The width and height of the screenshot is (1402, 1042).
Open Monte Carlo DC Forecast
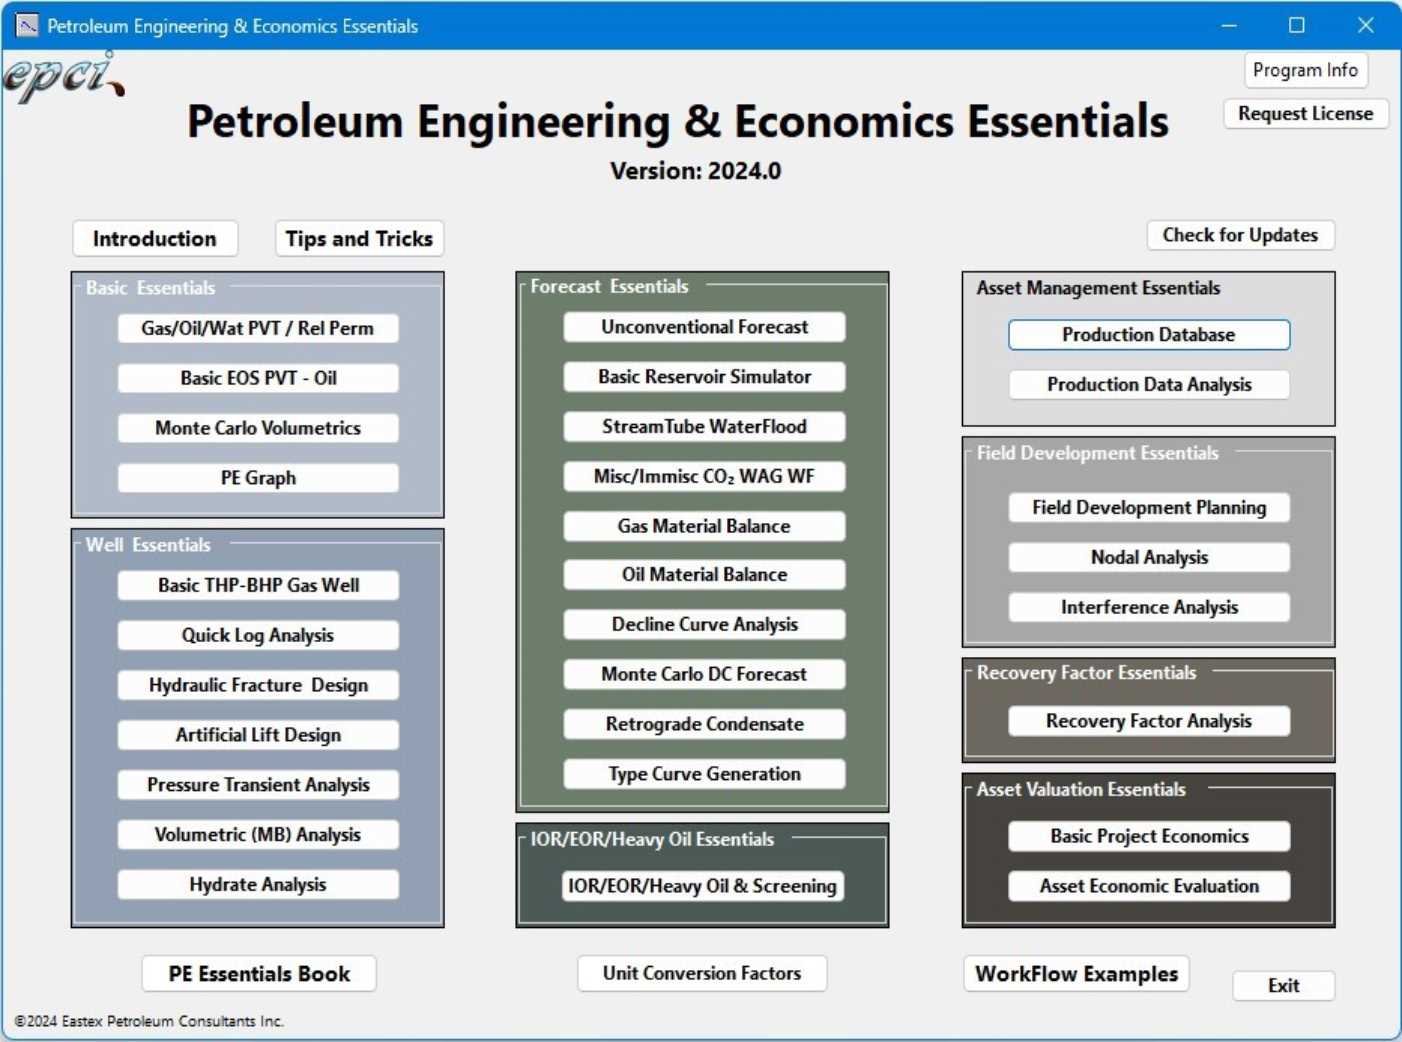704,675
